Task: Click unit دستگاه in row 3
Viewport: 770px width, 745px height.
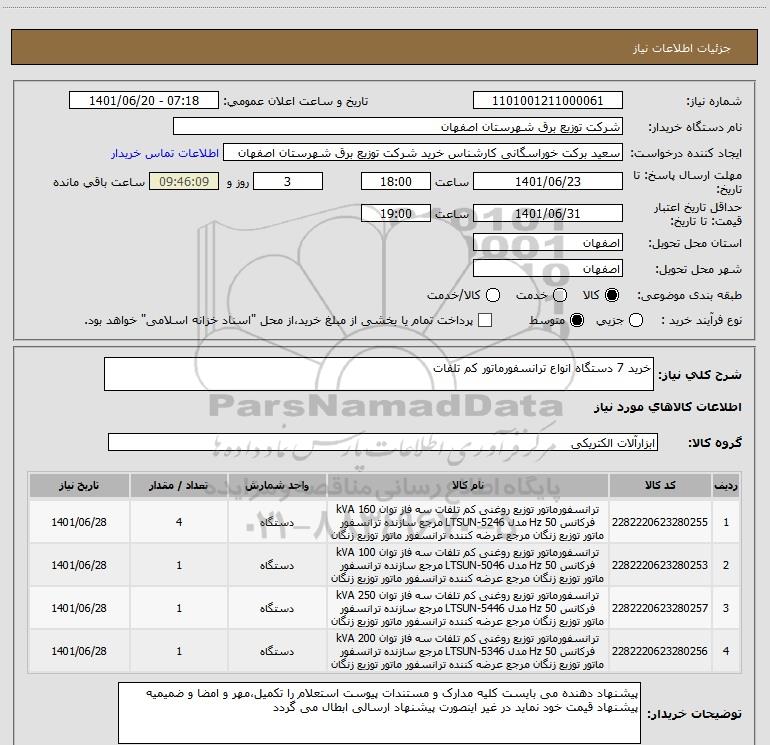Action: pyautogui.click(x=277, y=608)
